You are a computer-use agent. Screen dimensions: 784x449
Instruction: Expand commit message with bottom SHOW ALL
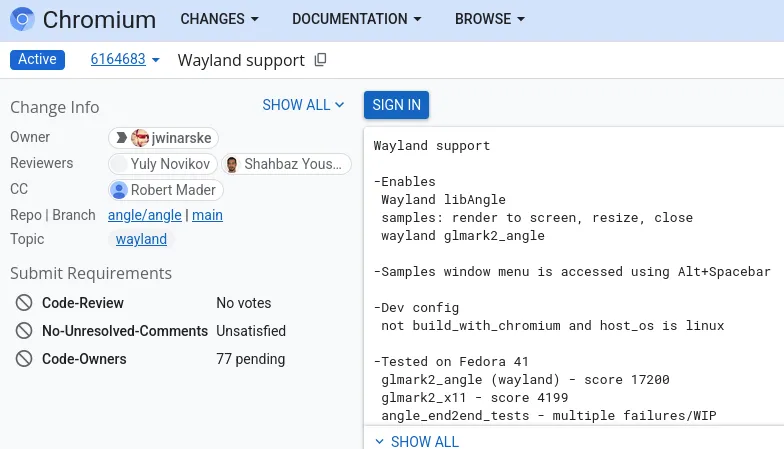(416, 441)
